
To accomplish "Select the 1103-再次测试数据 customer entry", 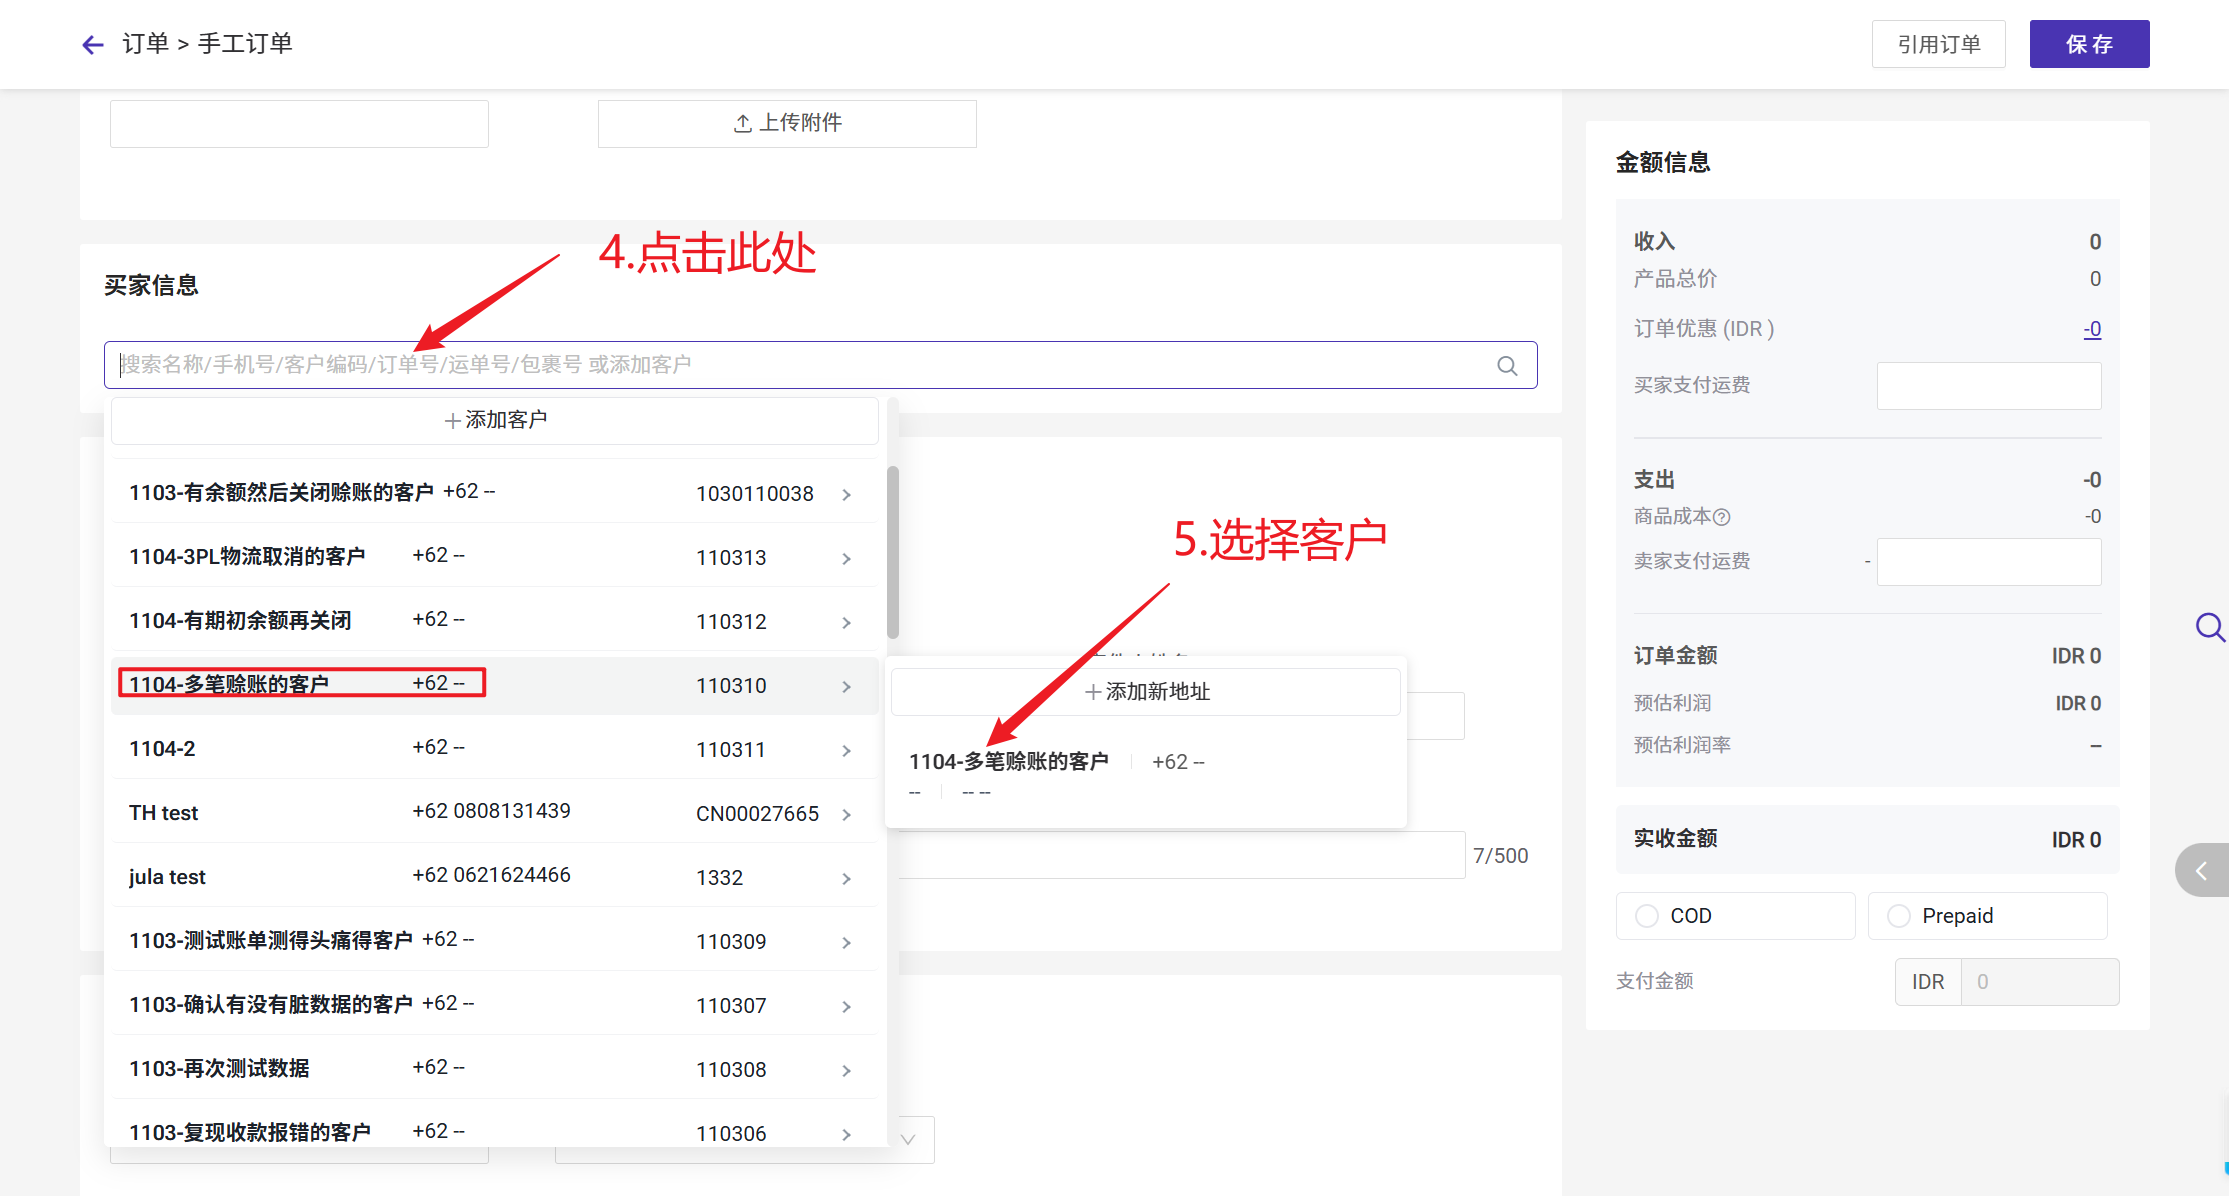I will point(220,1068).
